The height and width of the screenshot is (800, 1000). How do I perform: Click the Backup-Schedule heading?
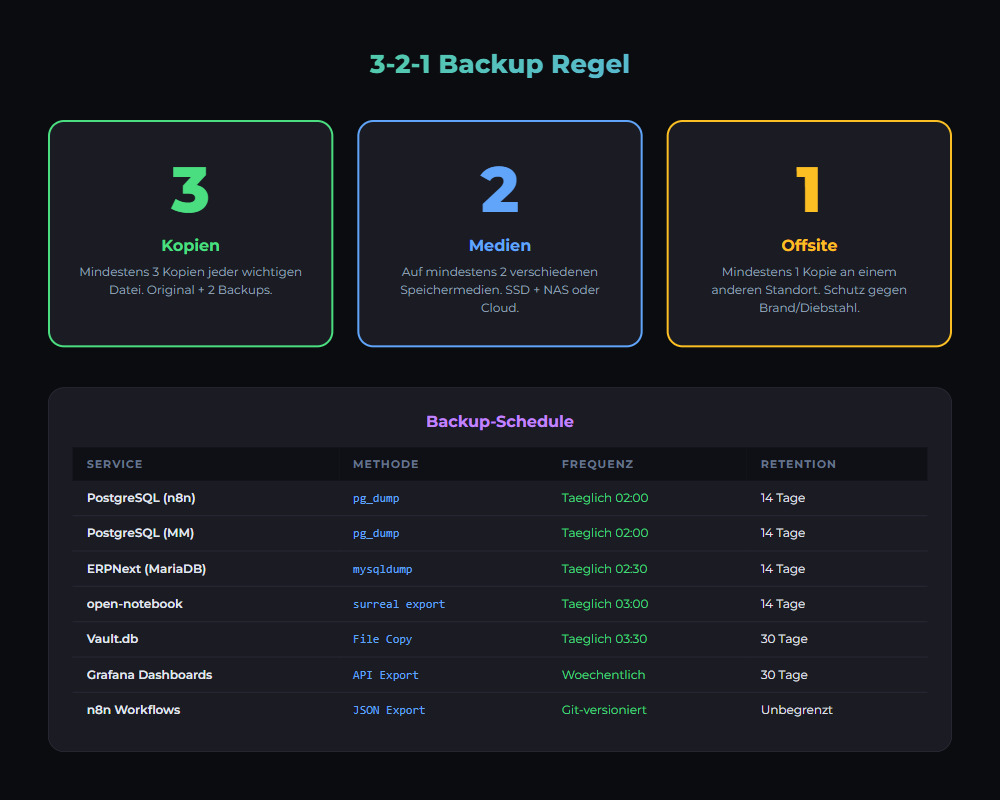(x=500, y=421)
